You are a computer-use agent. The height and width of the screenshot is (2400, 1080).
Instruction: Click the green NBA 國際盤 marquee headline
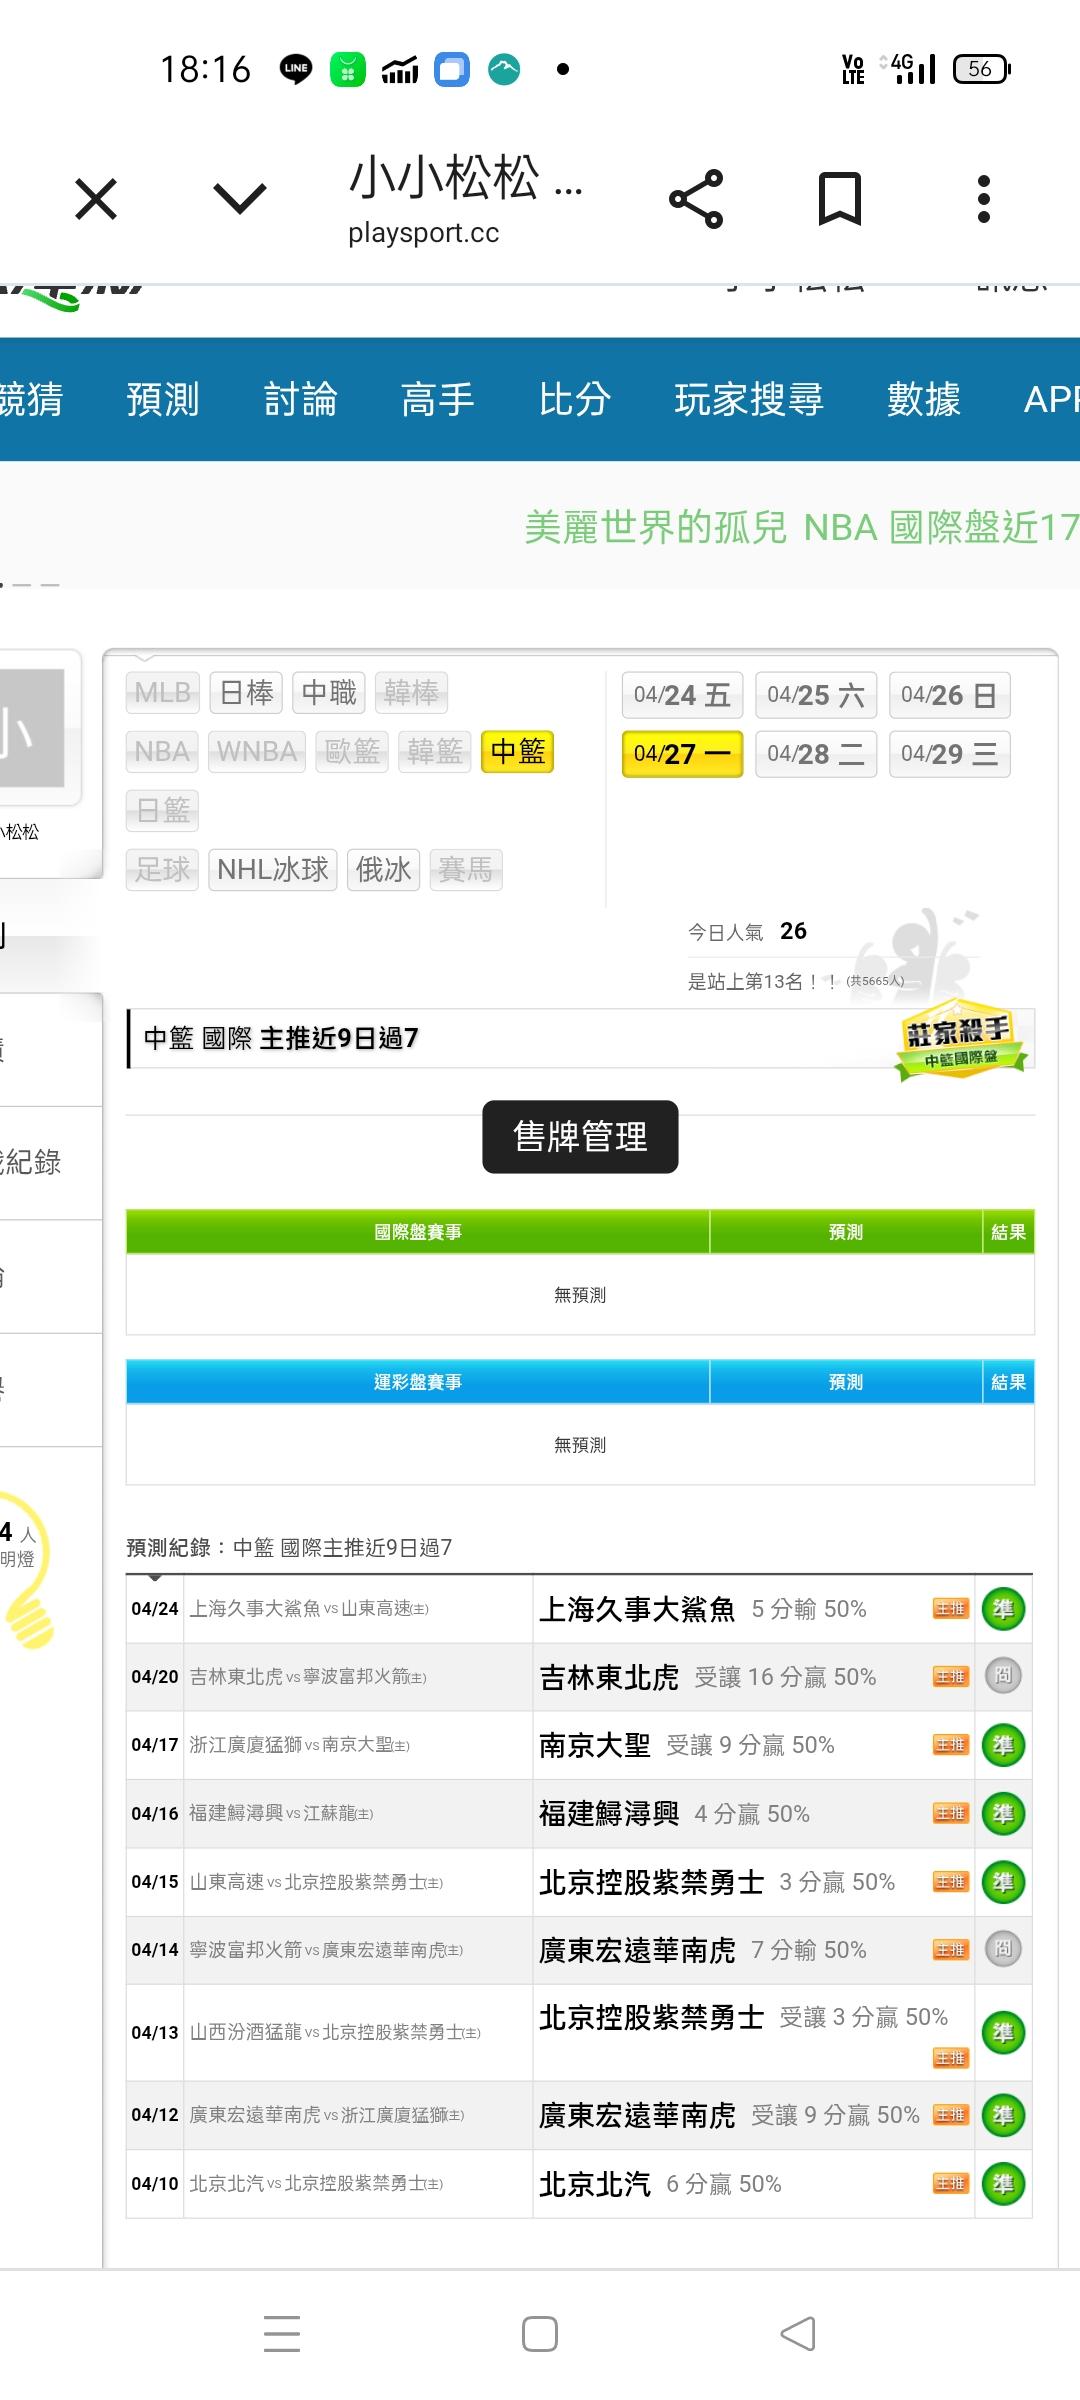[802, 527]
